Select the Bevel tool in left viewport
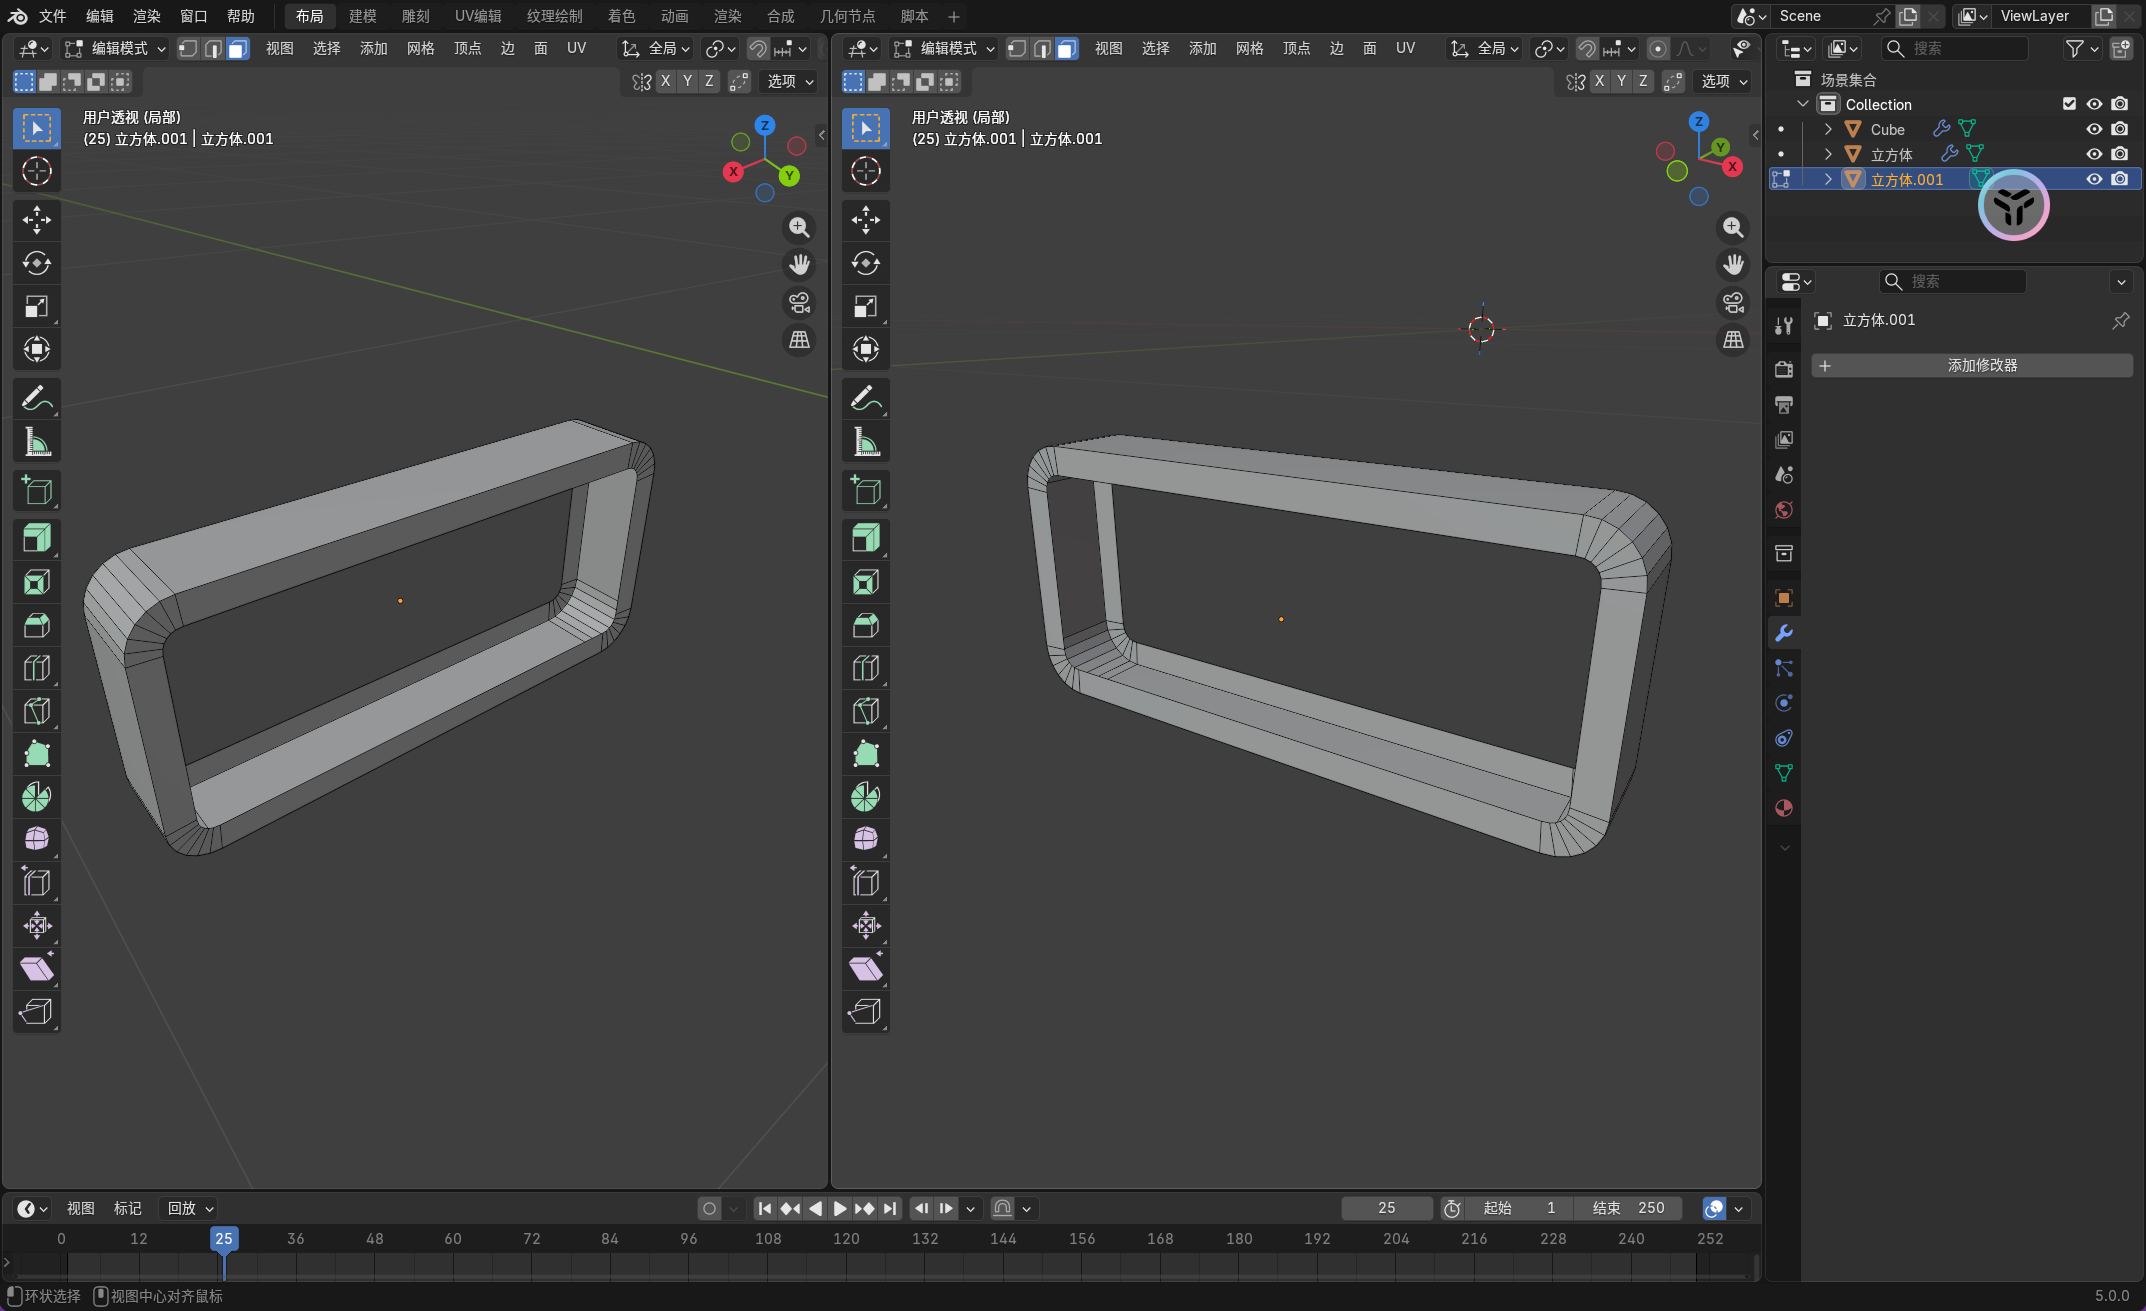 click(x=37, y=625)
